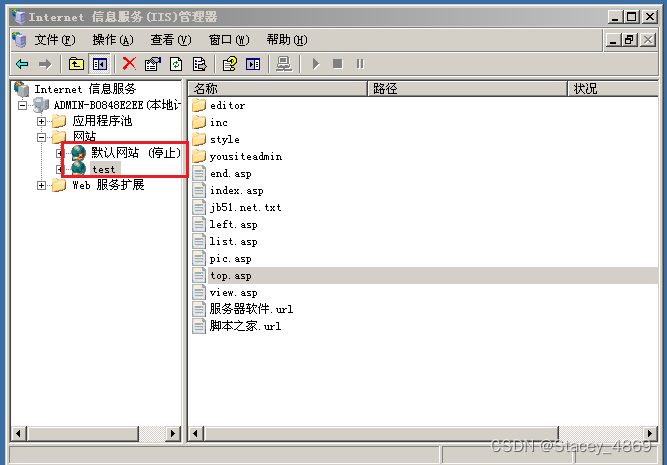Expand the Web 服务扩展 tree node
Image resolution: width=667 pixels, height=465 pixels.
click(x=41, y=185)
